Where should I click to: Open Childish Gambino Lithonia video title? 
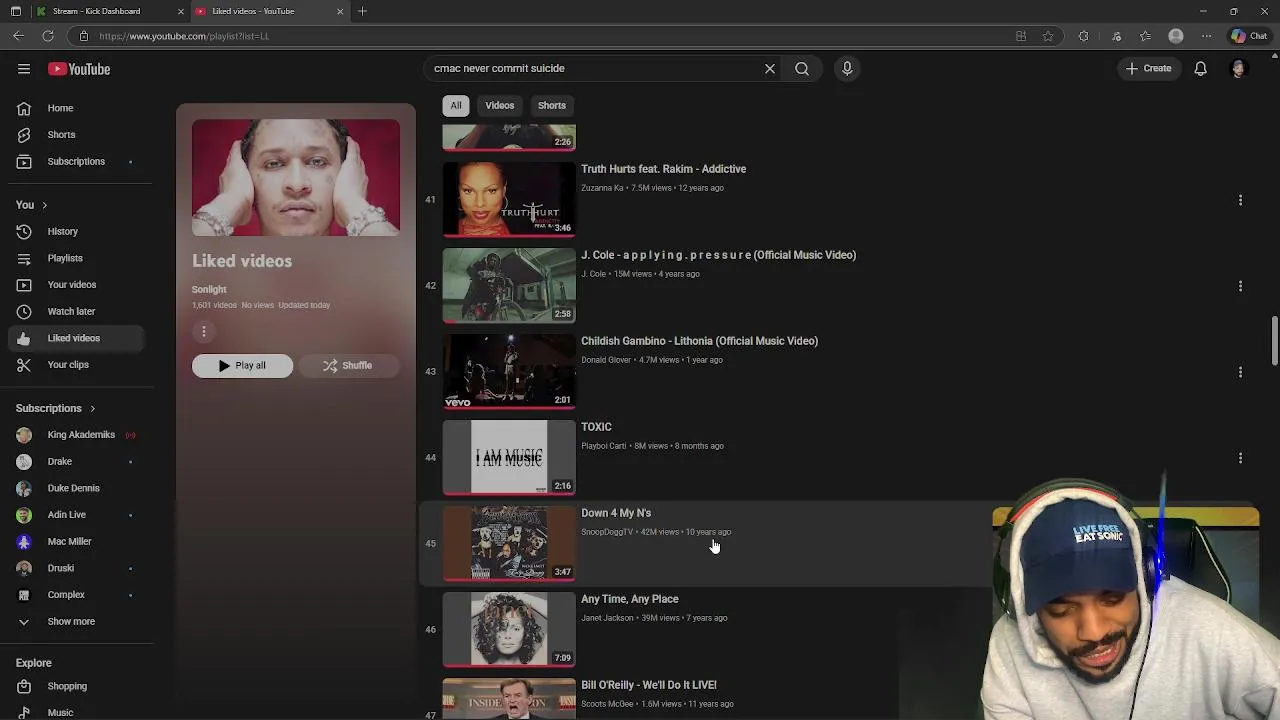click(x=700, y=341)
